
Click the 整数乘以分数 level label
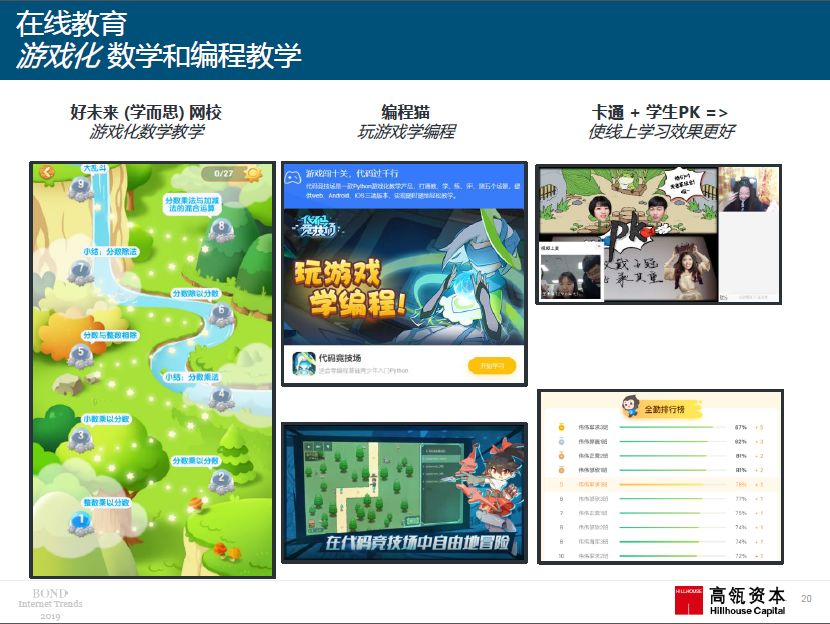[106, 502]
